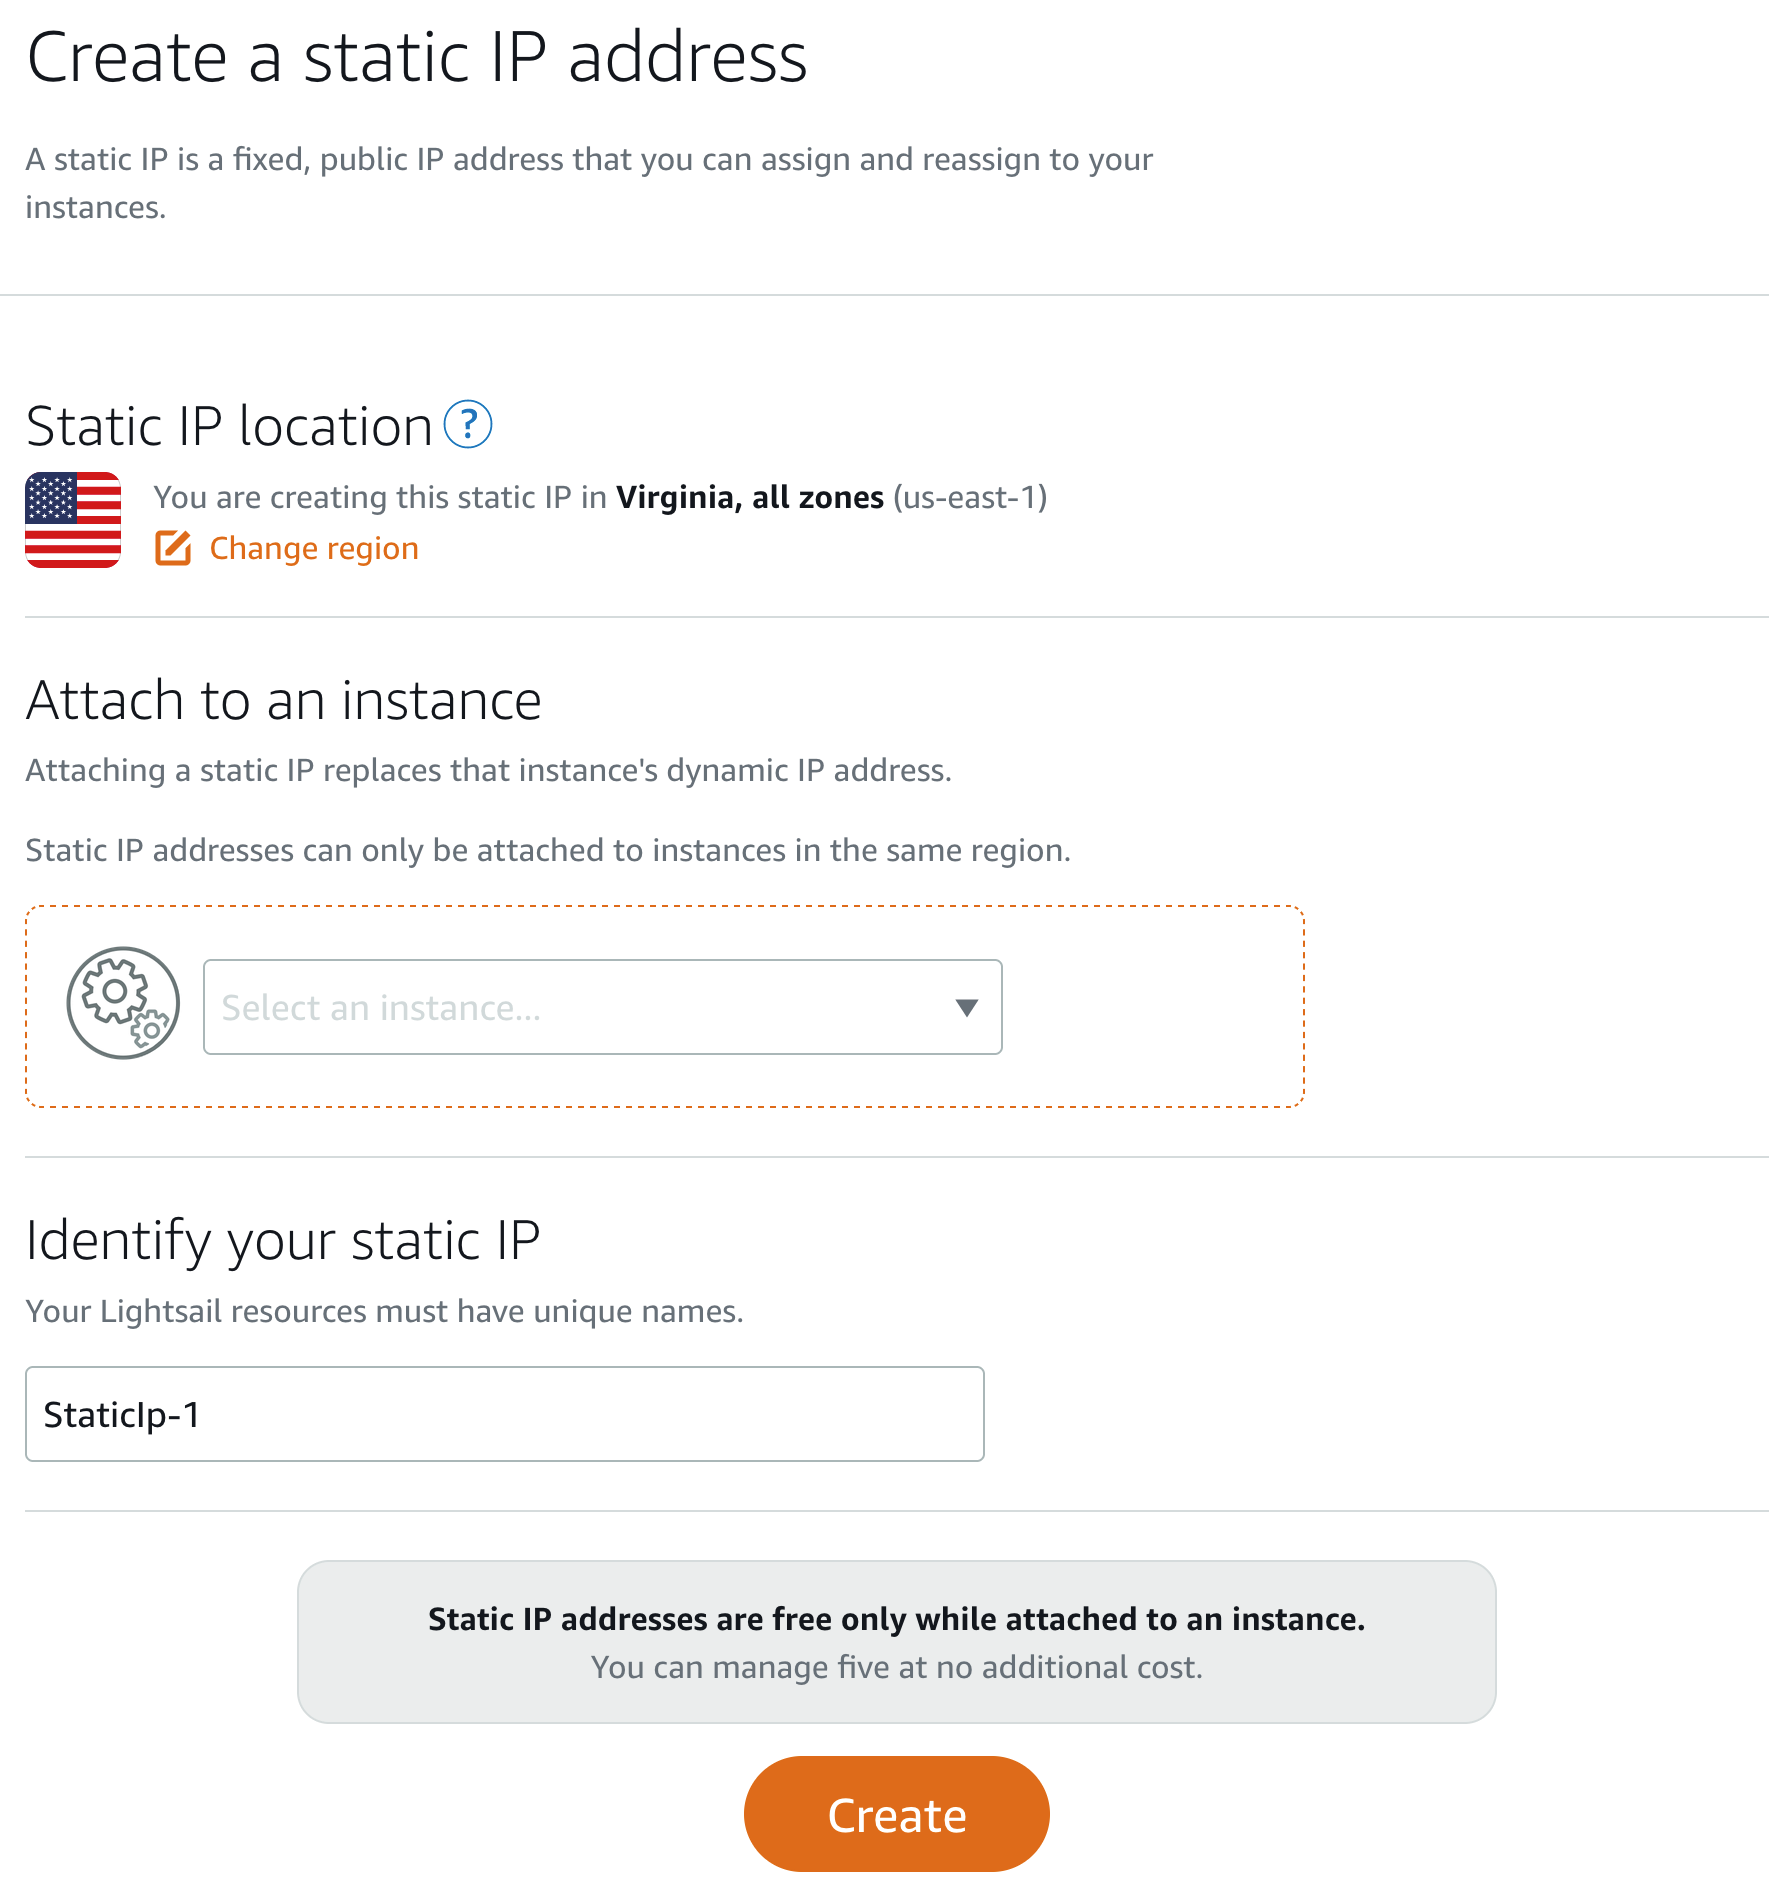
Task: Click the Change region link
Action: click(x=313, y=548)
